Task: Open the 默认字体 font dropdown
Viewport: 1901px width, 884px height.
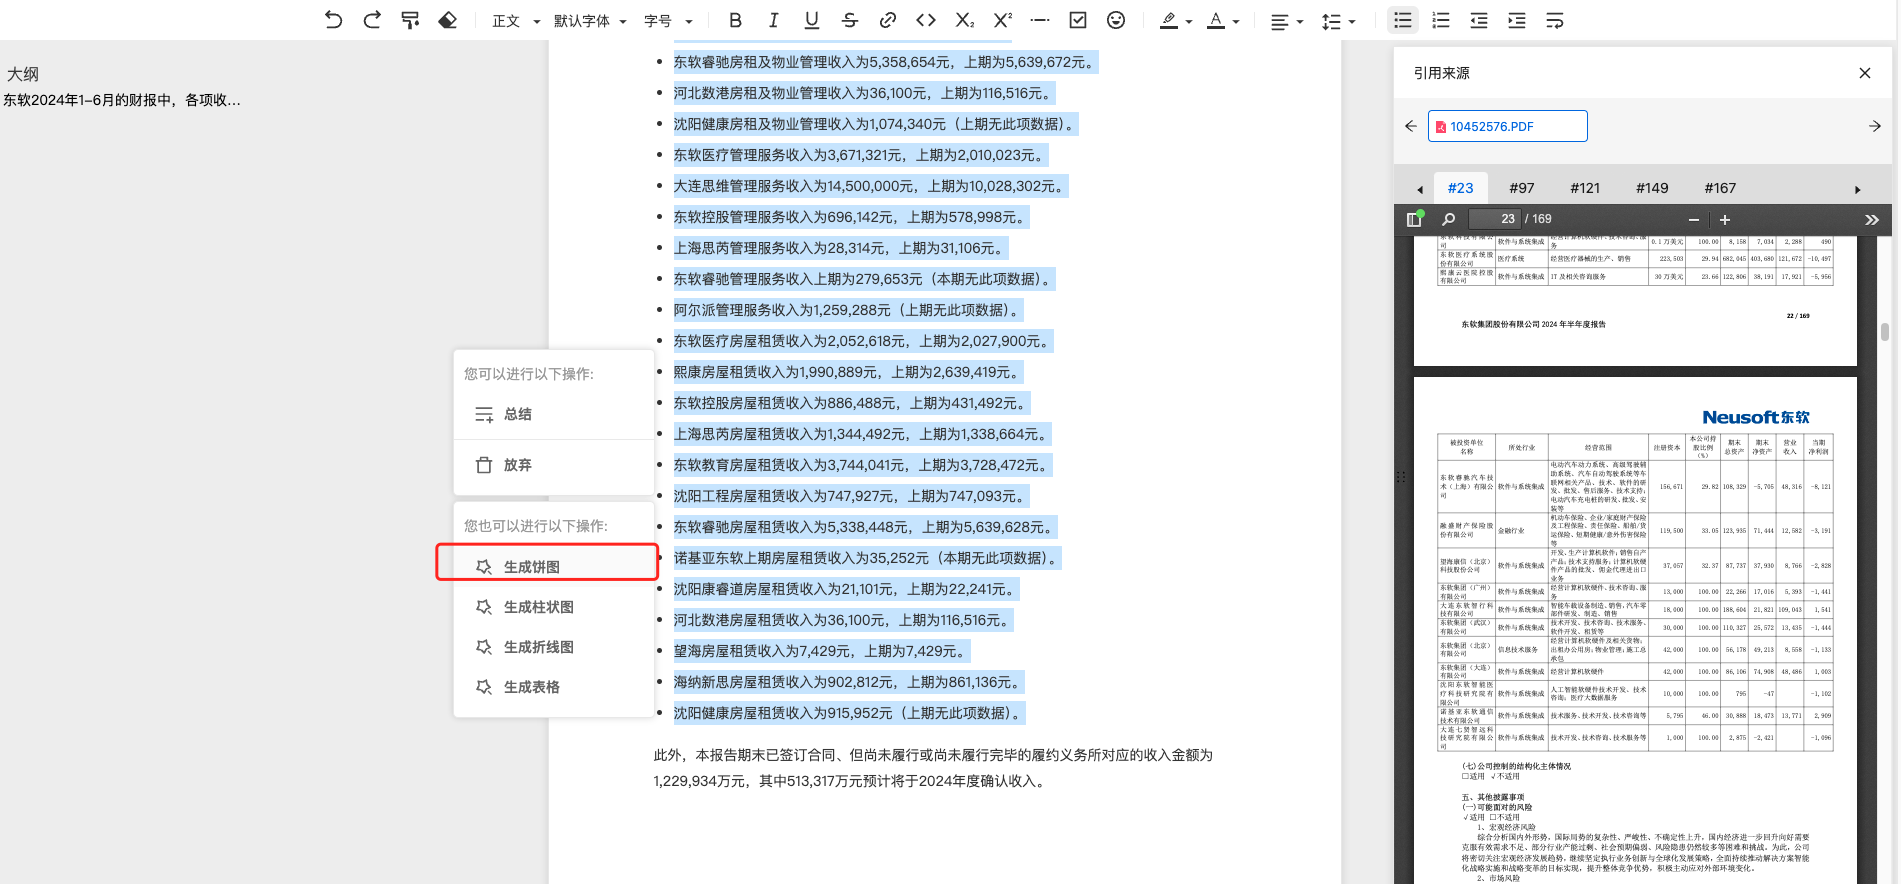Action: [x=590, y=21]
